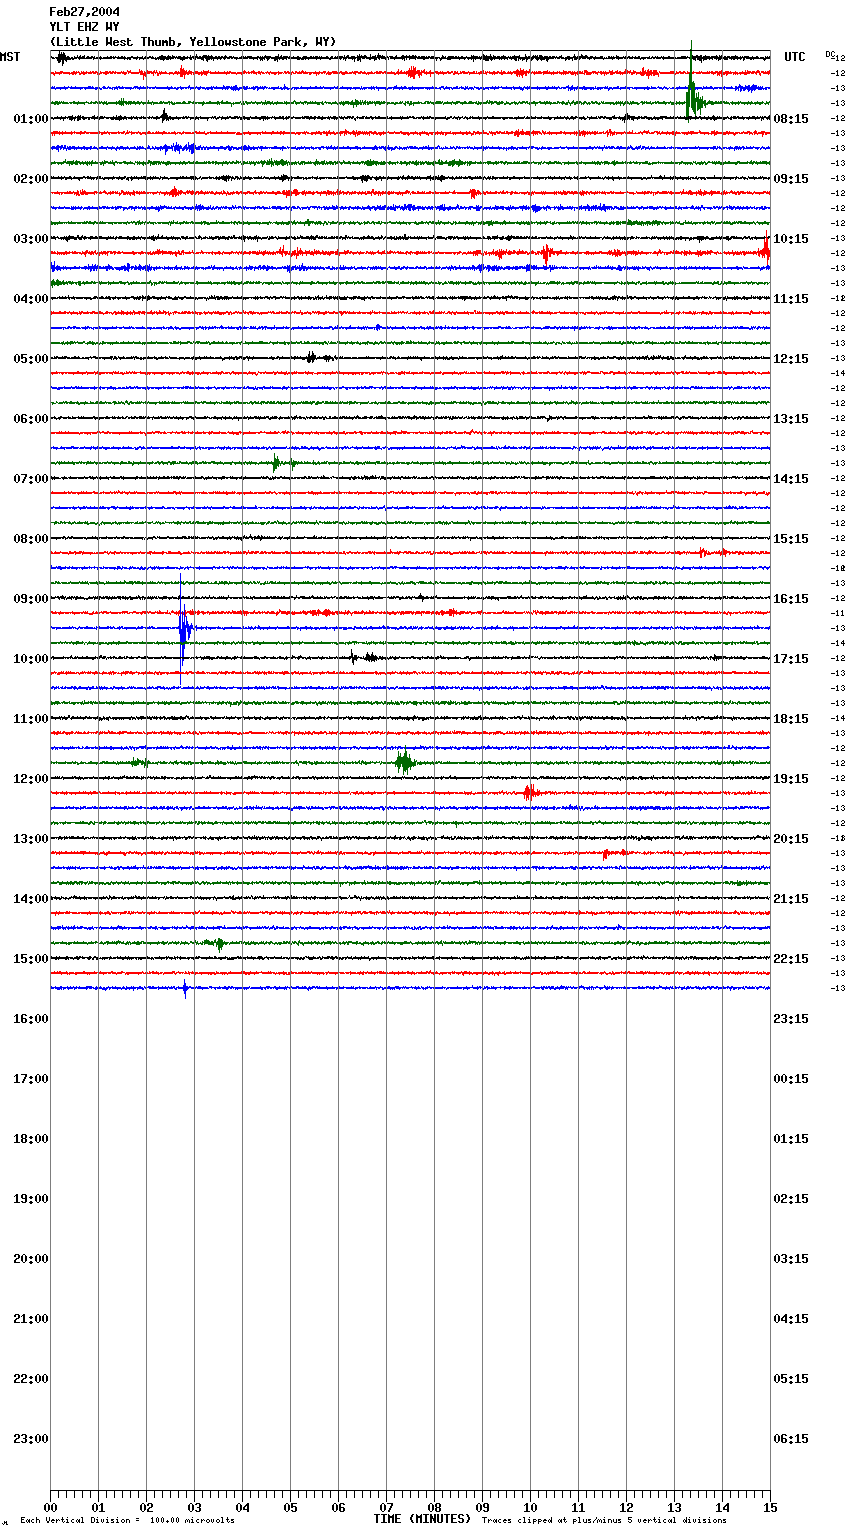The width and height of the screenshot is (850, 1534).
Task: Select minute 13 on the bottom axis
Action: [674, 1507]
